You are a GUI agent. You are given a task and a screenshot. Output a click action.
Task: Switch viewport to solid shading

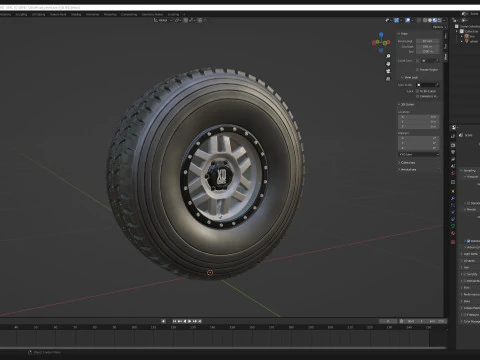(x=430, y=20)
